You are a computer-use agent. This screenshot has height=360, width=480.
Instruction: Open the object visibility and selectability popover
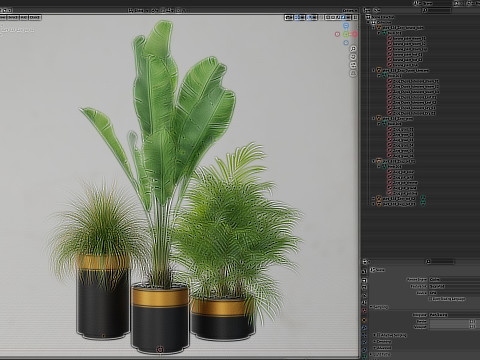pos(289,17)
